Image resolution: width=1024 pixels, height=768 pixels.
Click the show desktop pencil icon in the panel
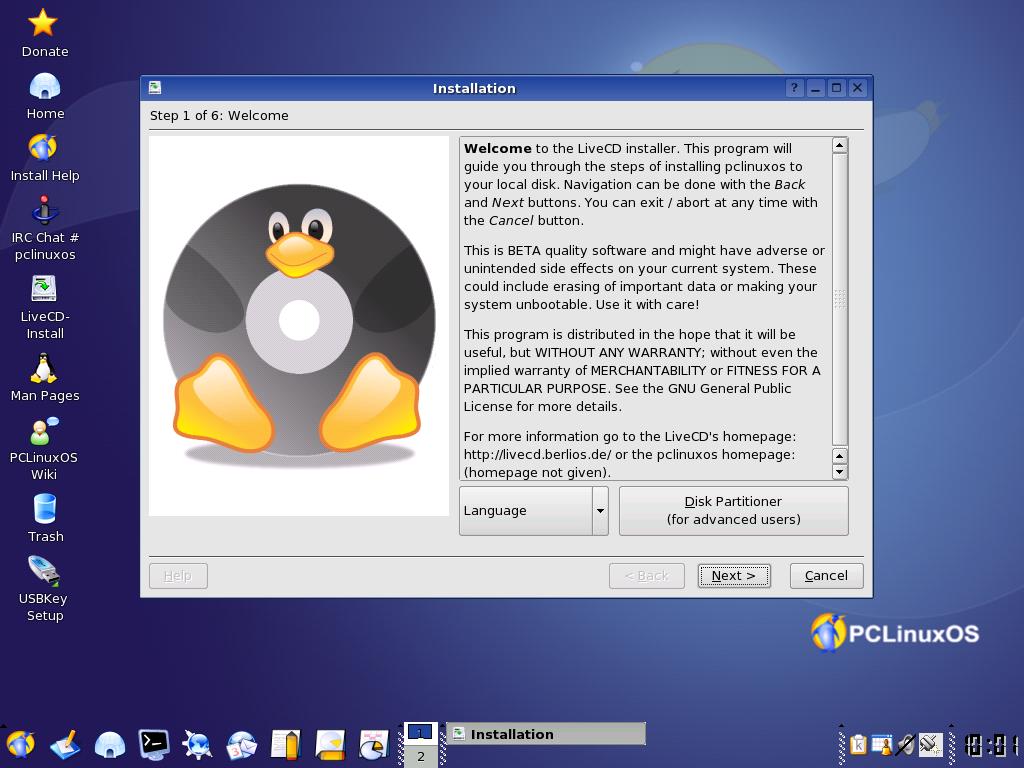[x=65, y=744]
